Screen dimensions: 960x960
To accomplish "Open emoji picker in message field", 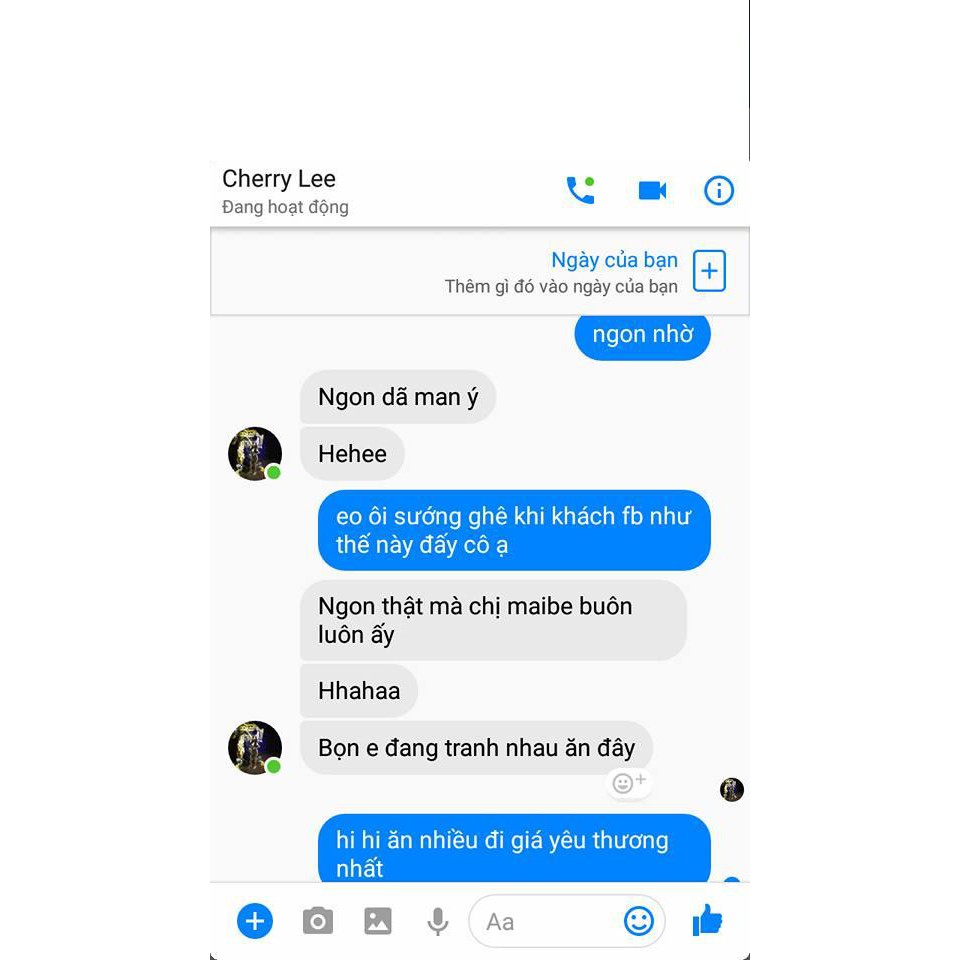I will pyautogui.click(x=639, y=921).
